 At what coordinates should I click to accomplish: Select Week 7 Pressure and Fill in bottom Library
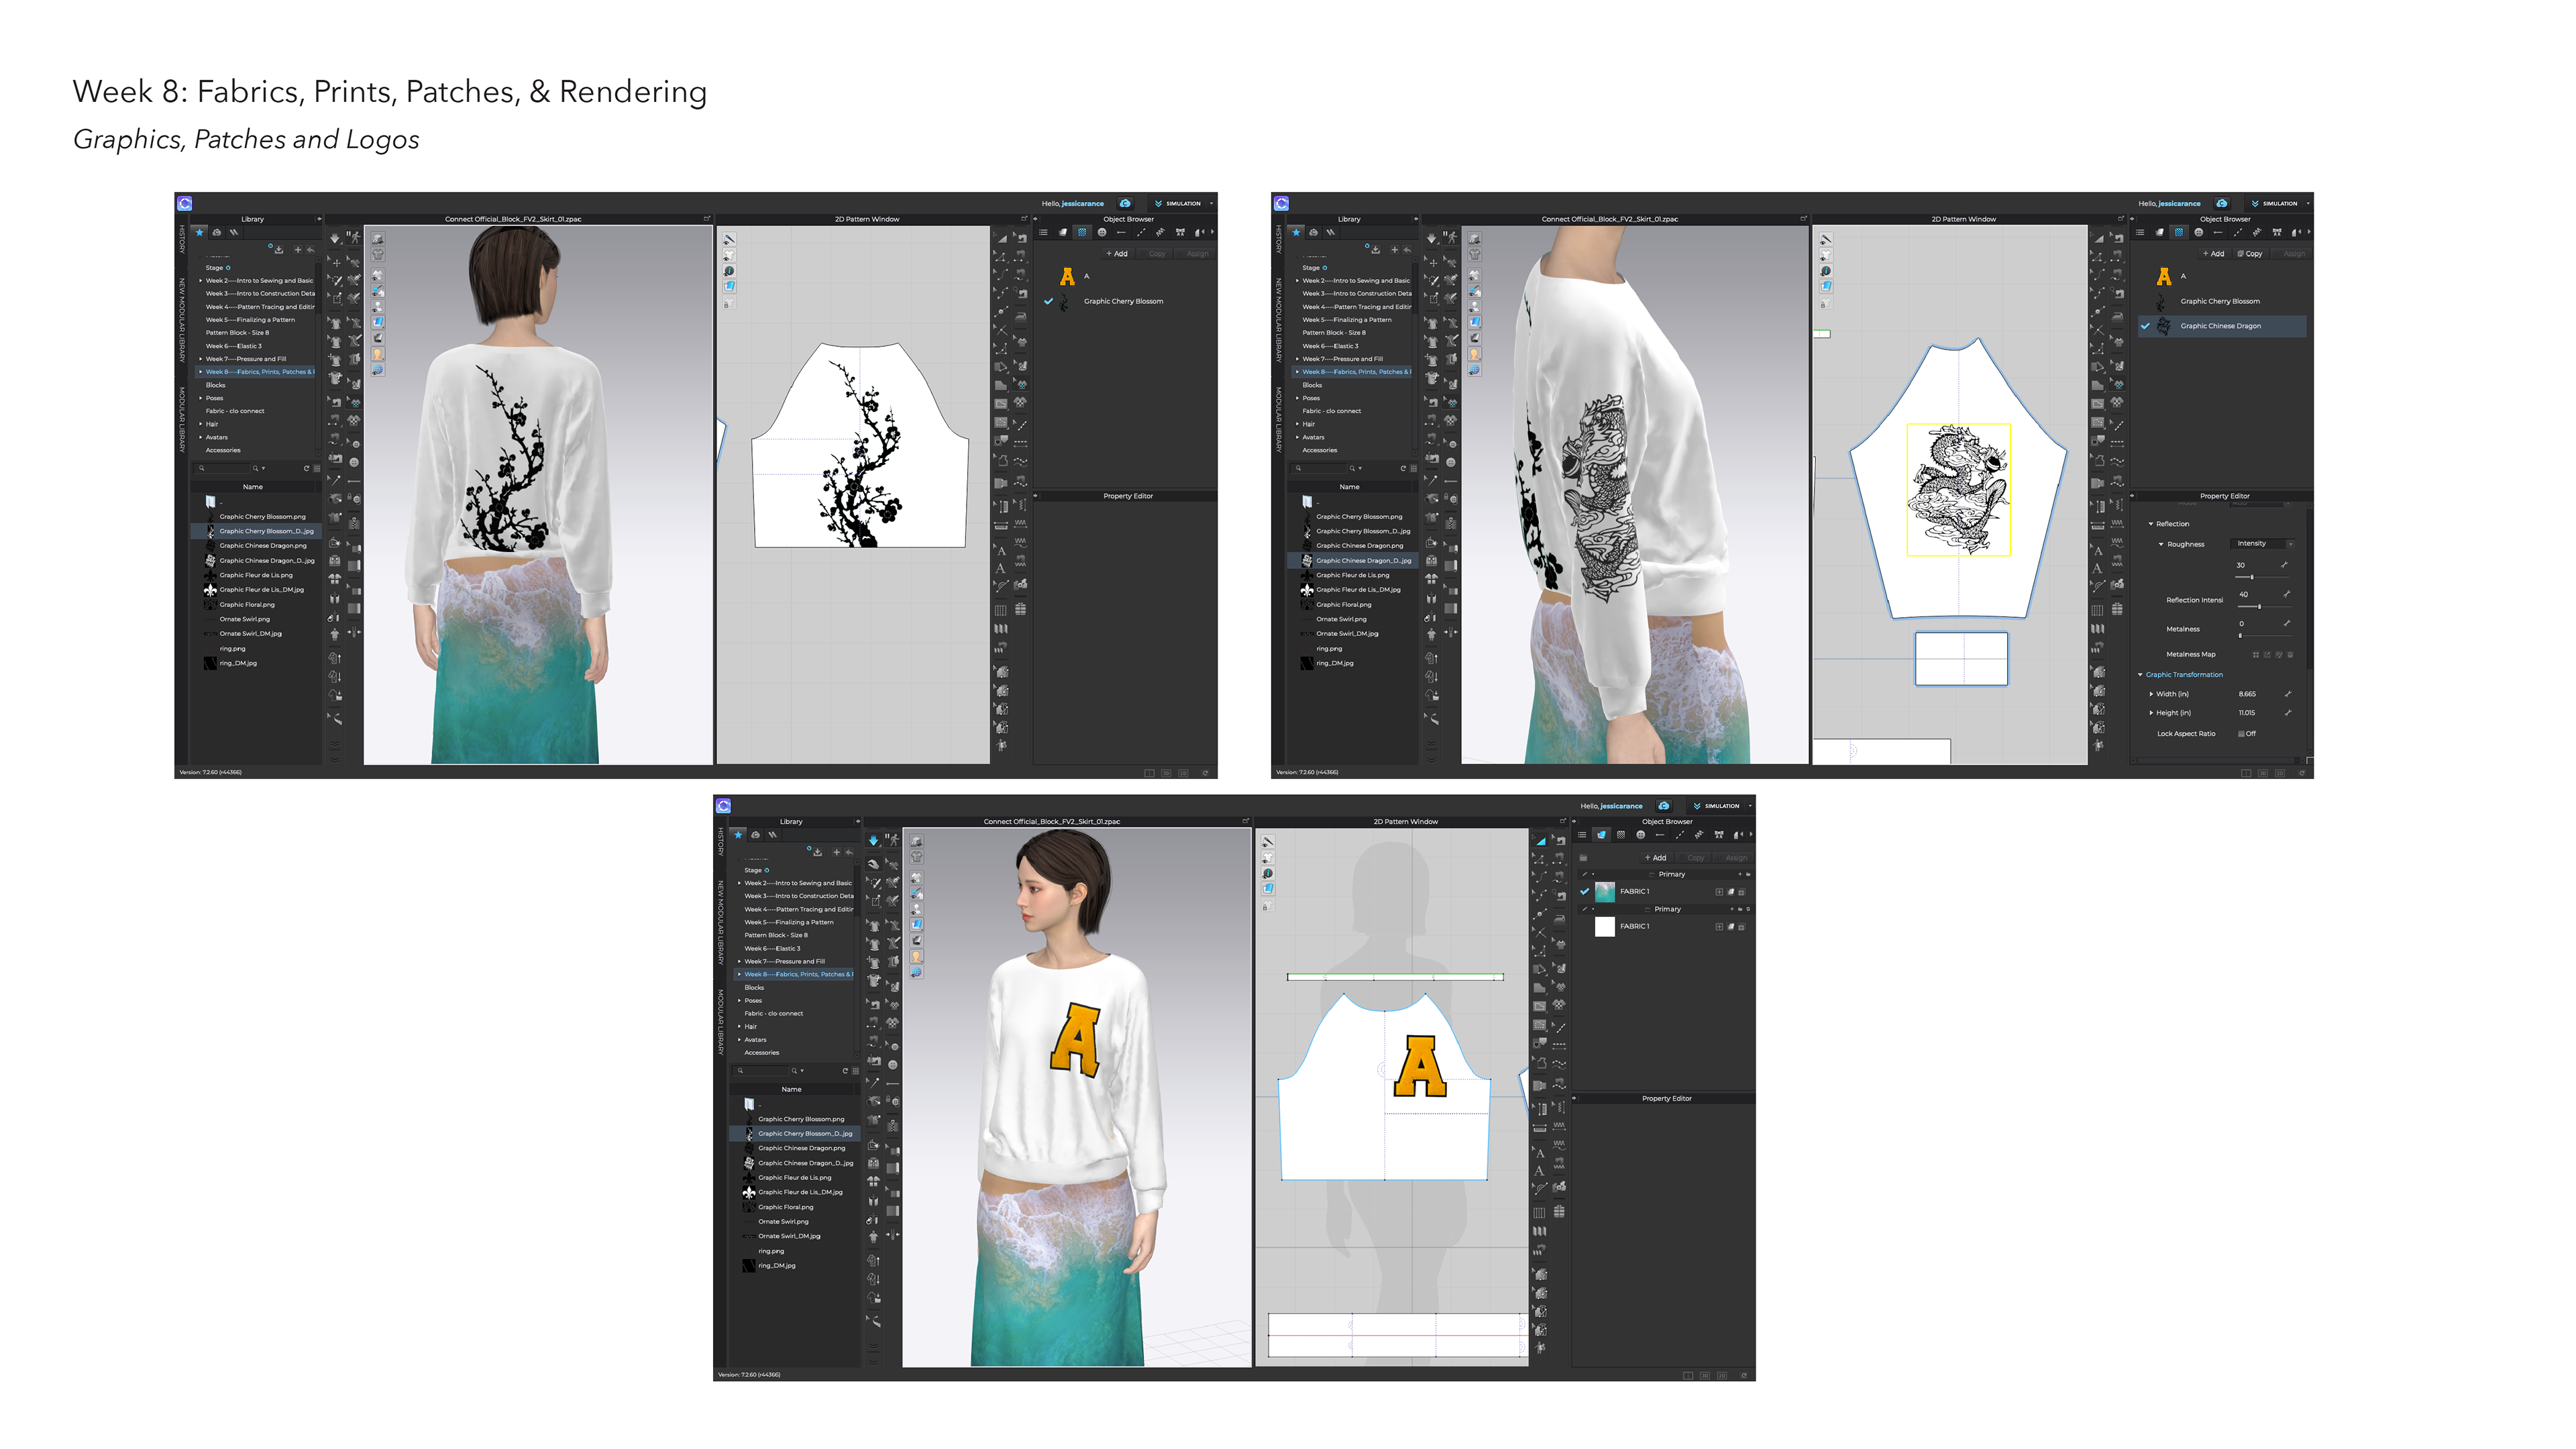point(784,961)
